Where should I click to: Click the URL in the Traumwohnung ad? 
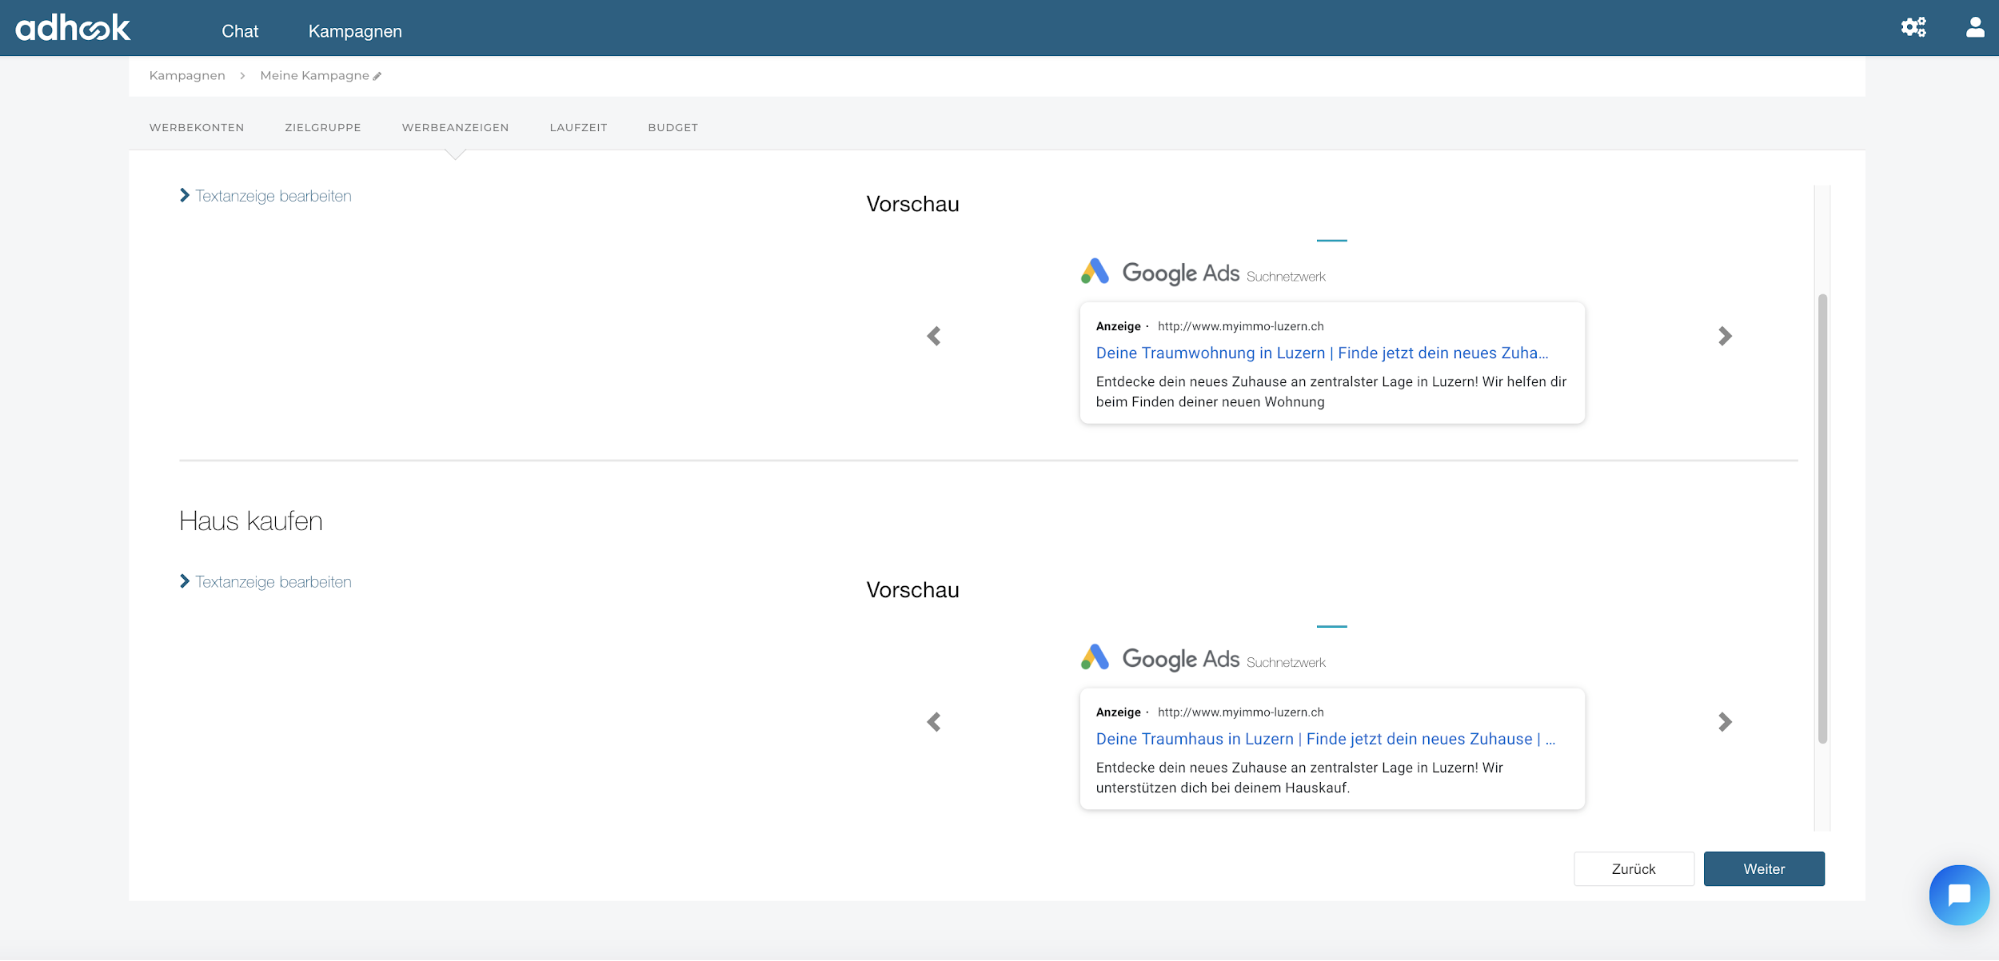pyautogui.click(x=1241, y=326)
